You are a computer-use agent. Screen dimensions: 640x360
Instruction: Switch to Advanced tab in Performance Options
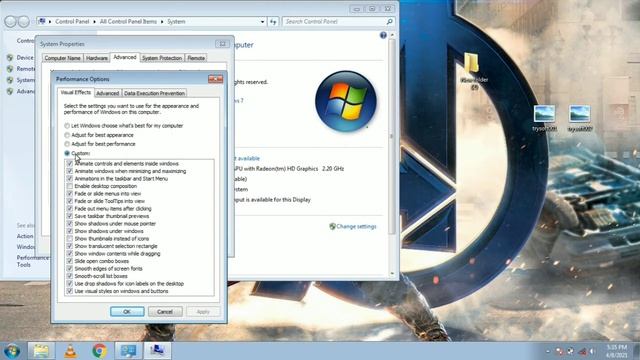(x=107, y=93)
